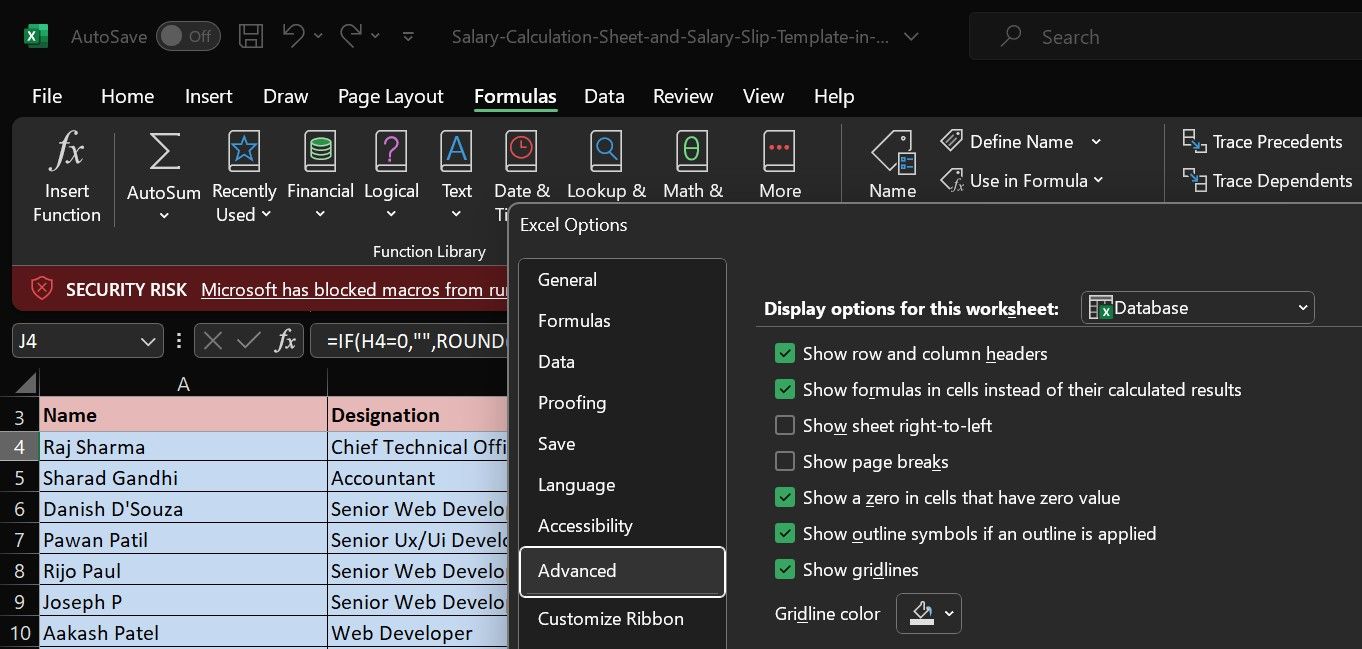Image resolution: width=1362 pixels, height=649 pixels.
Task: Switch to the Data ribbon tab
Action: (x=604, y=96)
